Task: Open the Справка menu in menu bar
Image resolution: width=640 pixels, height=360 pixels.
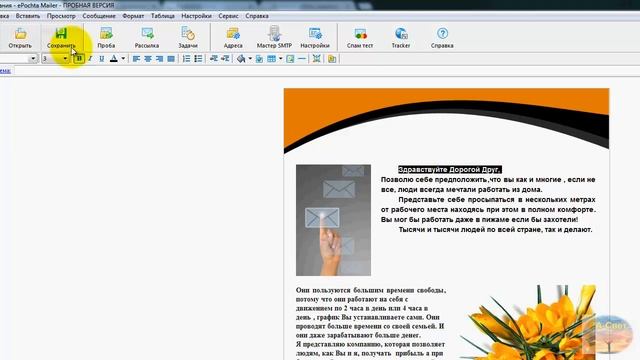Action: tap(257, 16)
